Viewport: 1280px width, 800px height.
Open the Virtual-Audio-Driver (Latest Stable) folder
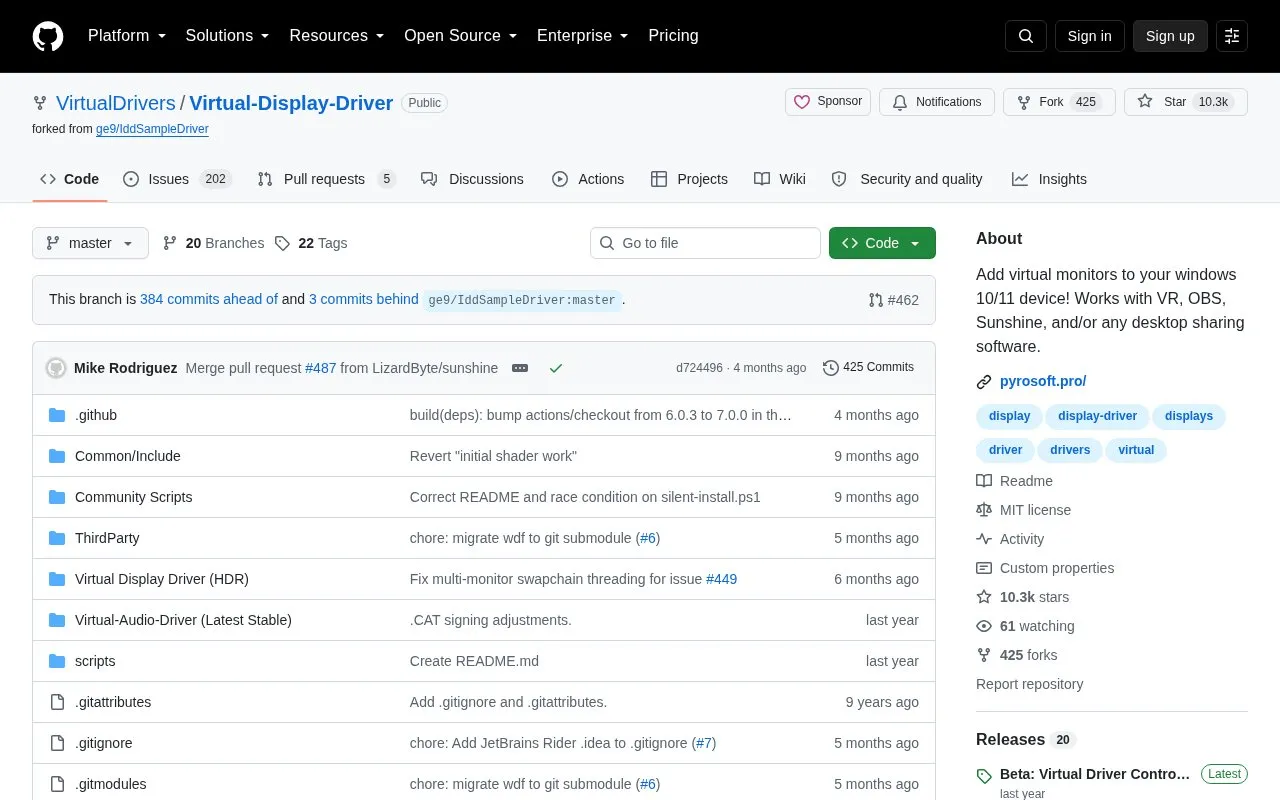(x=183, y=620)
